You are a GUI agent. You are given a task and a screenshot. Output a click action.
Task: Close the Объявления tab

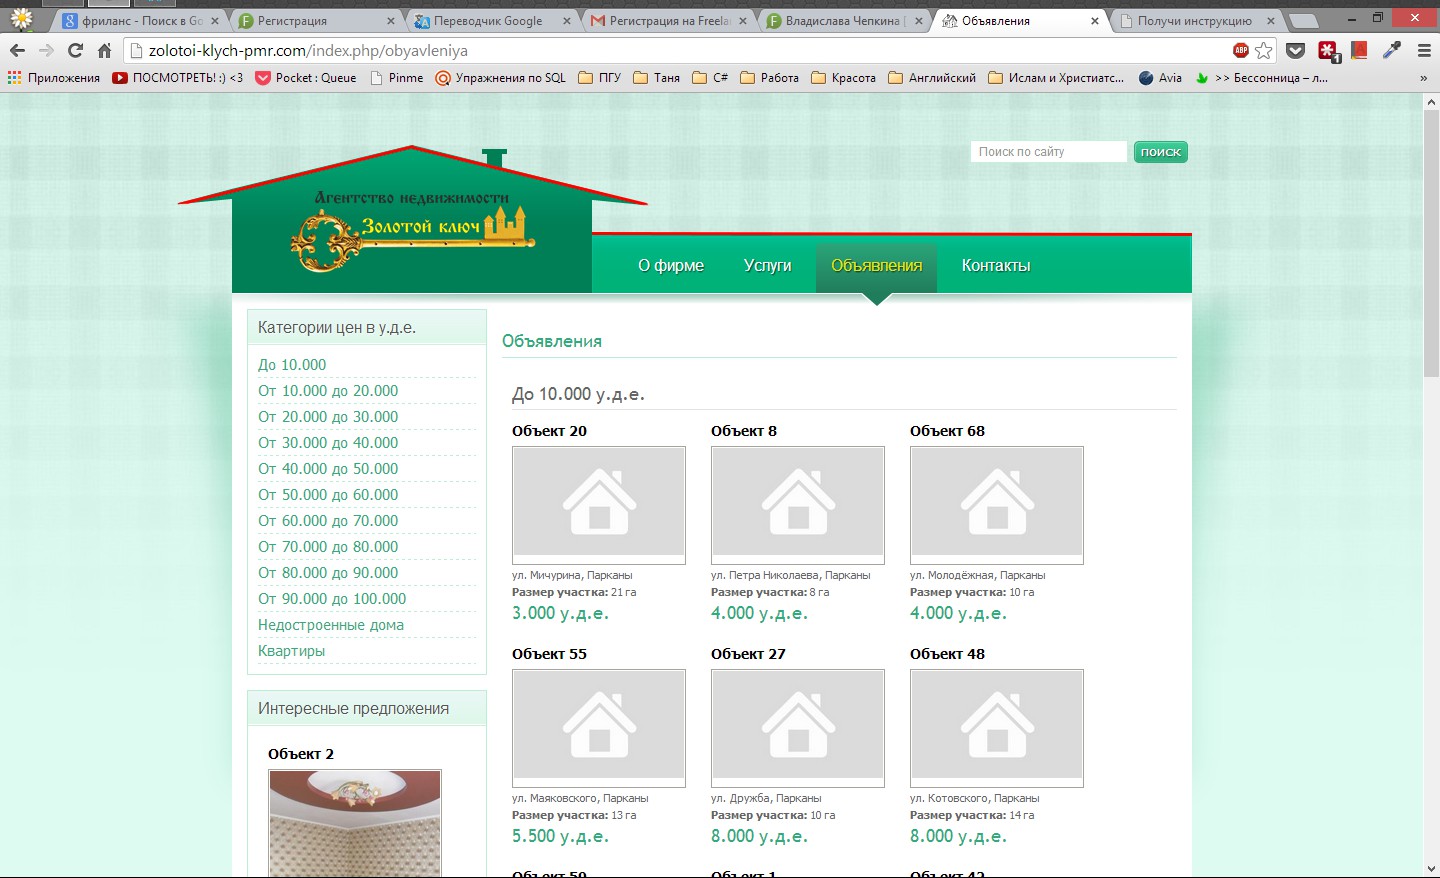point(1094,20)
